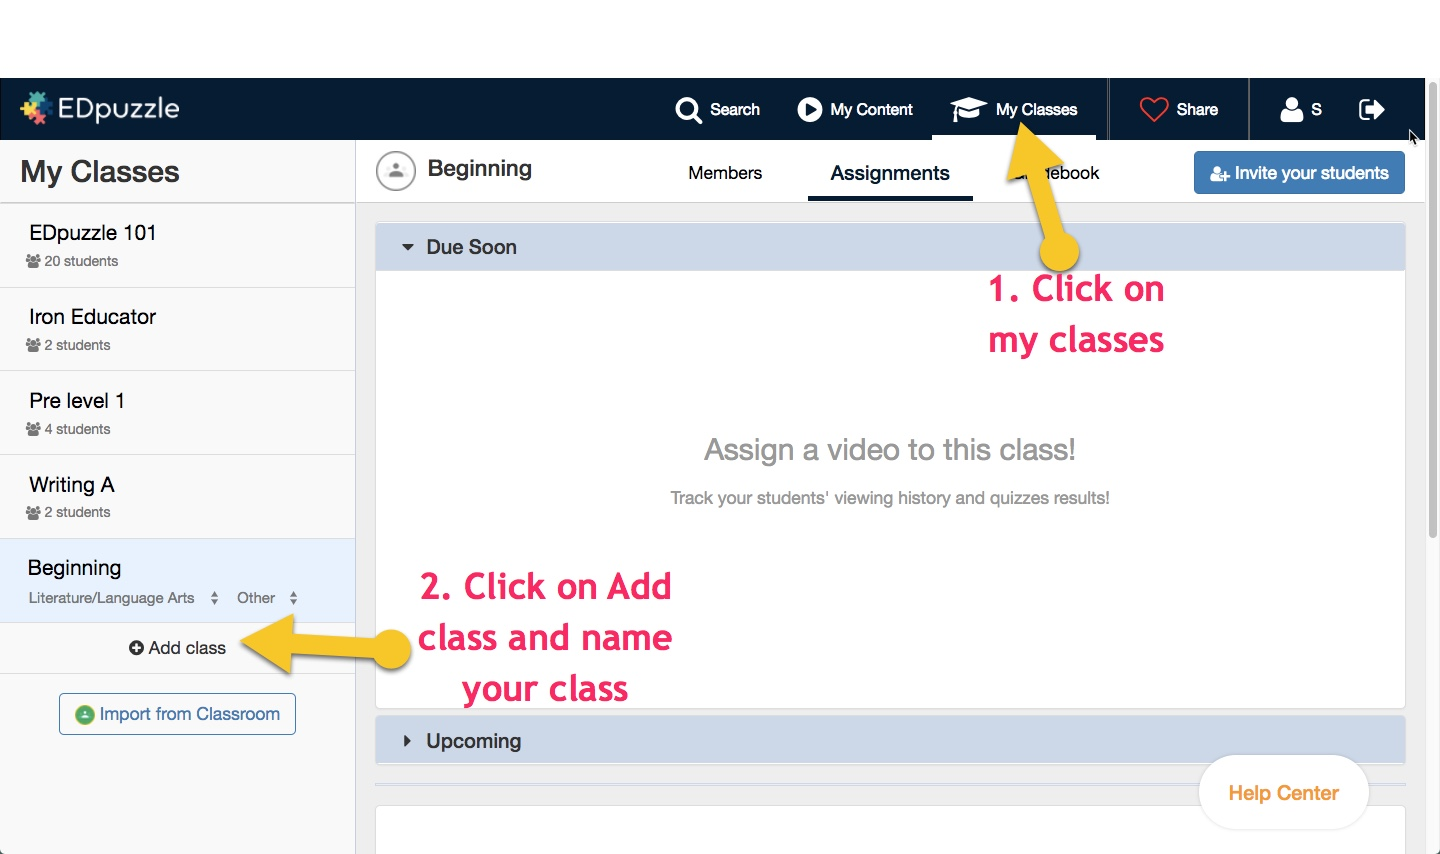The height and width of the screenshot is (854, 1440).
Task: Expand the Upcoming section
Action: [407, 741]
